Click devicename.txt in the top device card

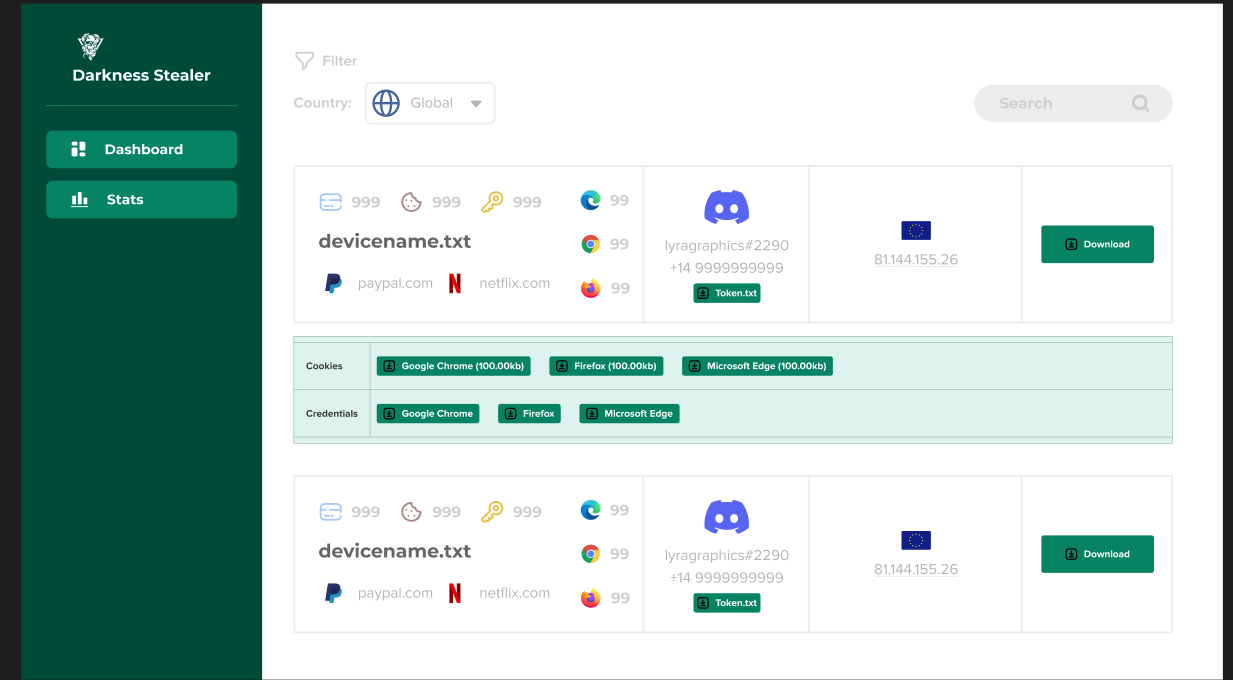click(395, 241)
